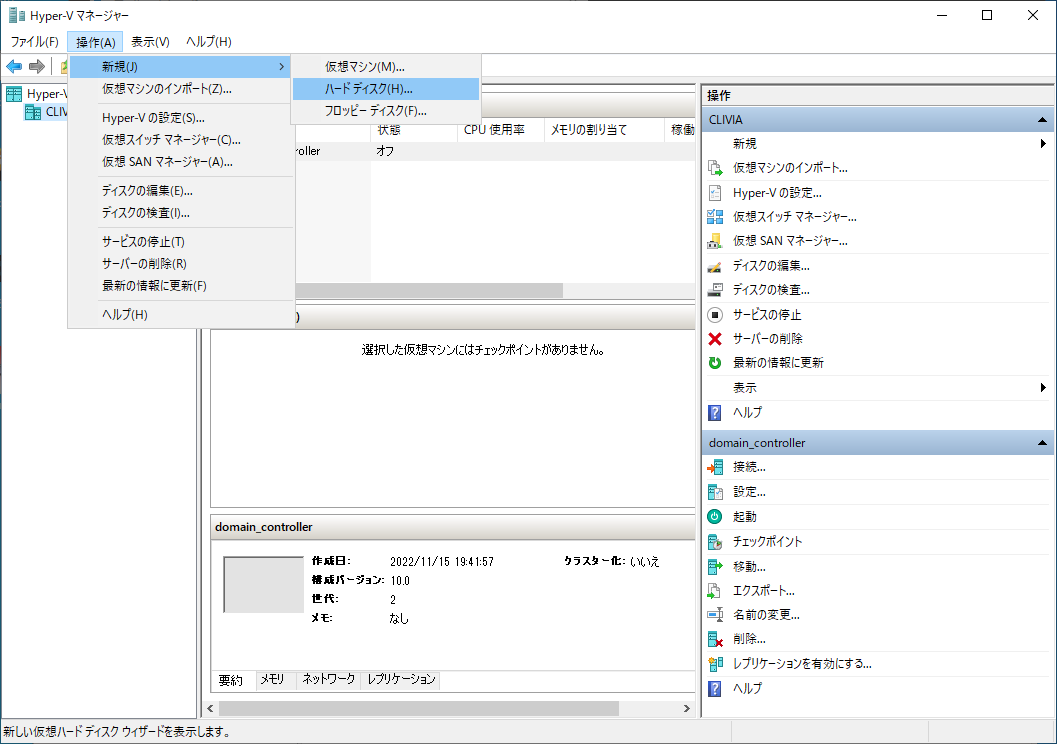Click the red X サーバーの削除 icon

715,338
